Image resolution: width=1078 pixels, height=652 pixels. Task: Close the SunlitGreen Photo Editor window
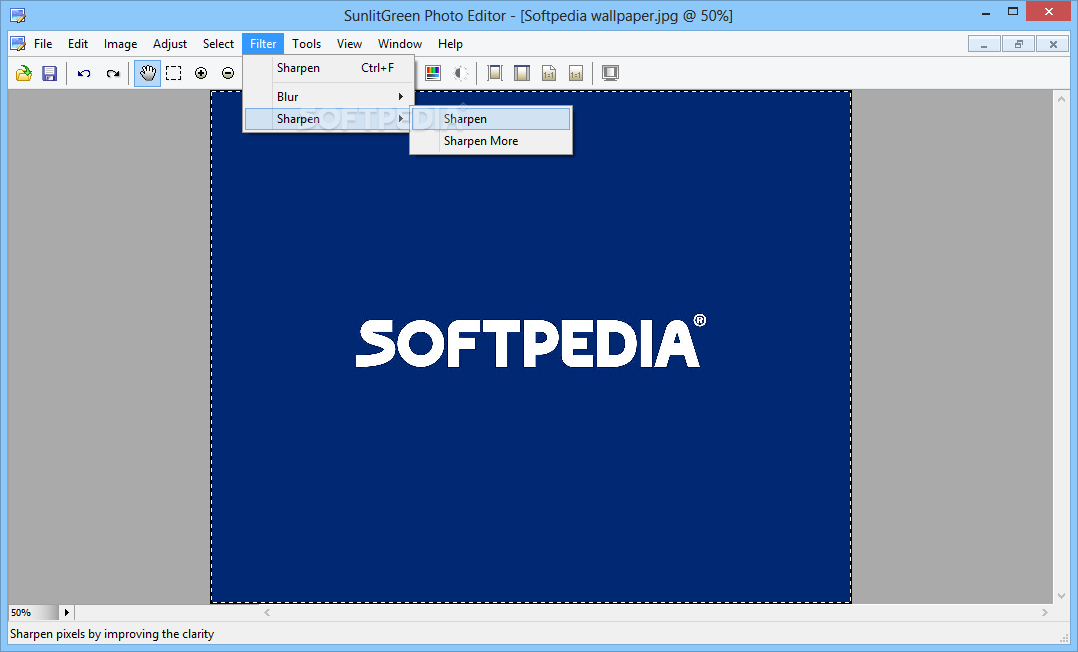pyautogui.click(x=1049, y=12)
